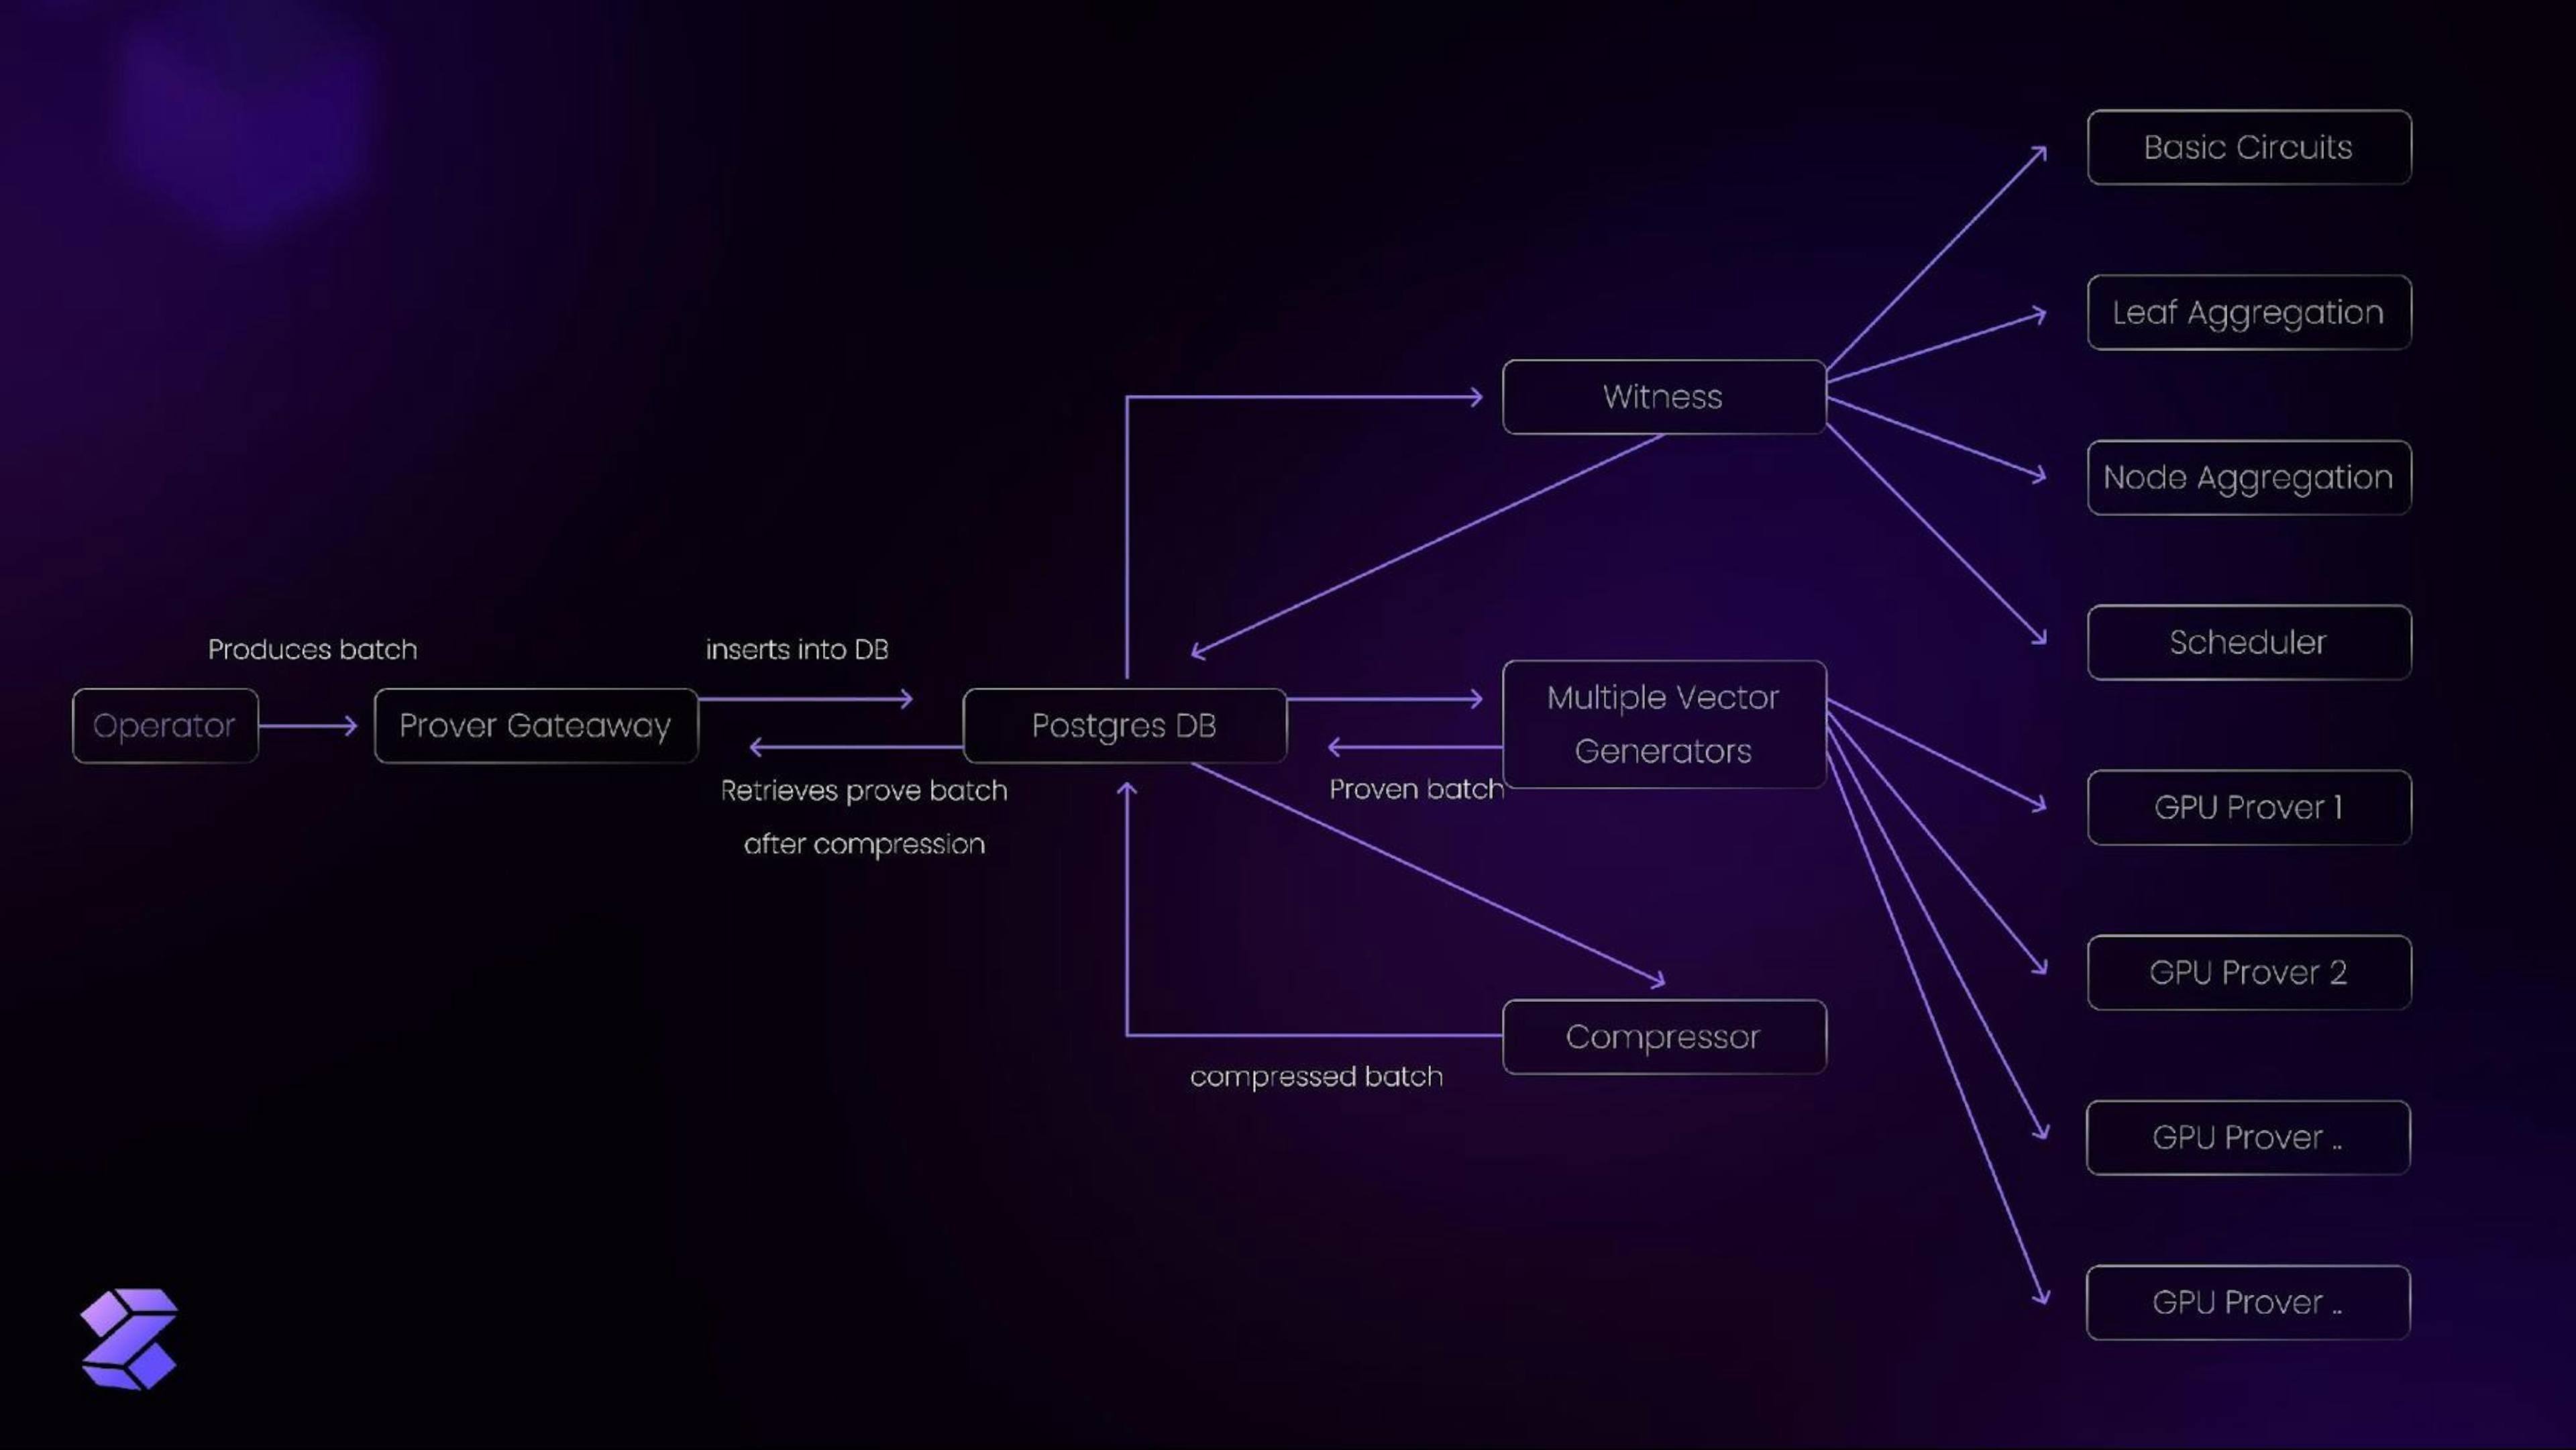
Task: Click the Scheduler node
Action: click(x=2247, y=641)
